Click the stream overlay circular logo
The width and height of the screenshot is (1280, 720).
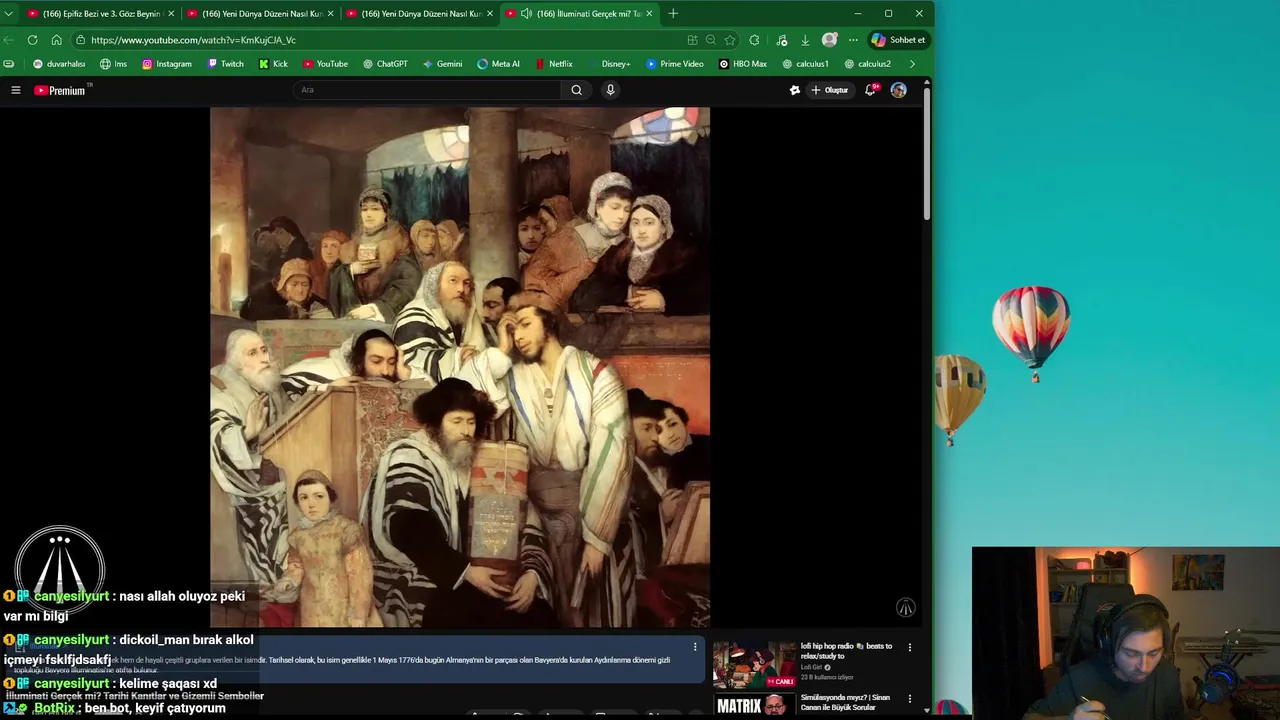pos(60,568)
